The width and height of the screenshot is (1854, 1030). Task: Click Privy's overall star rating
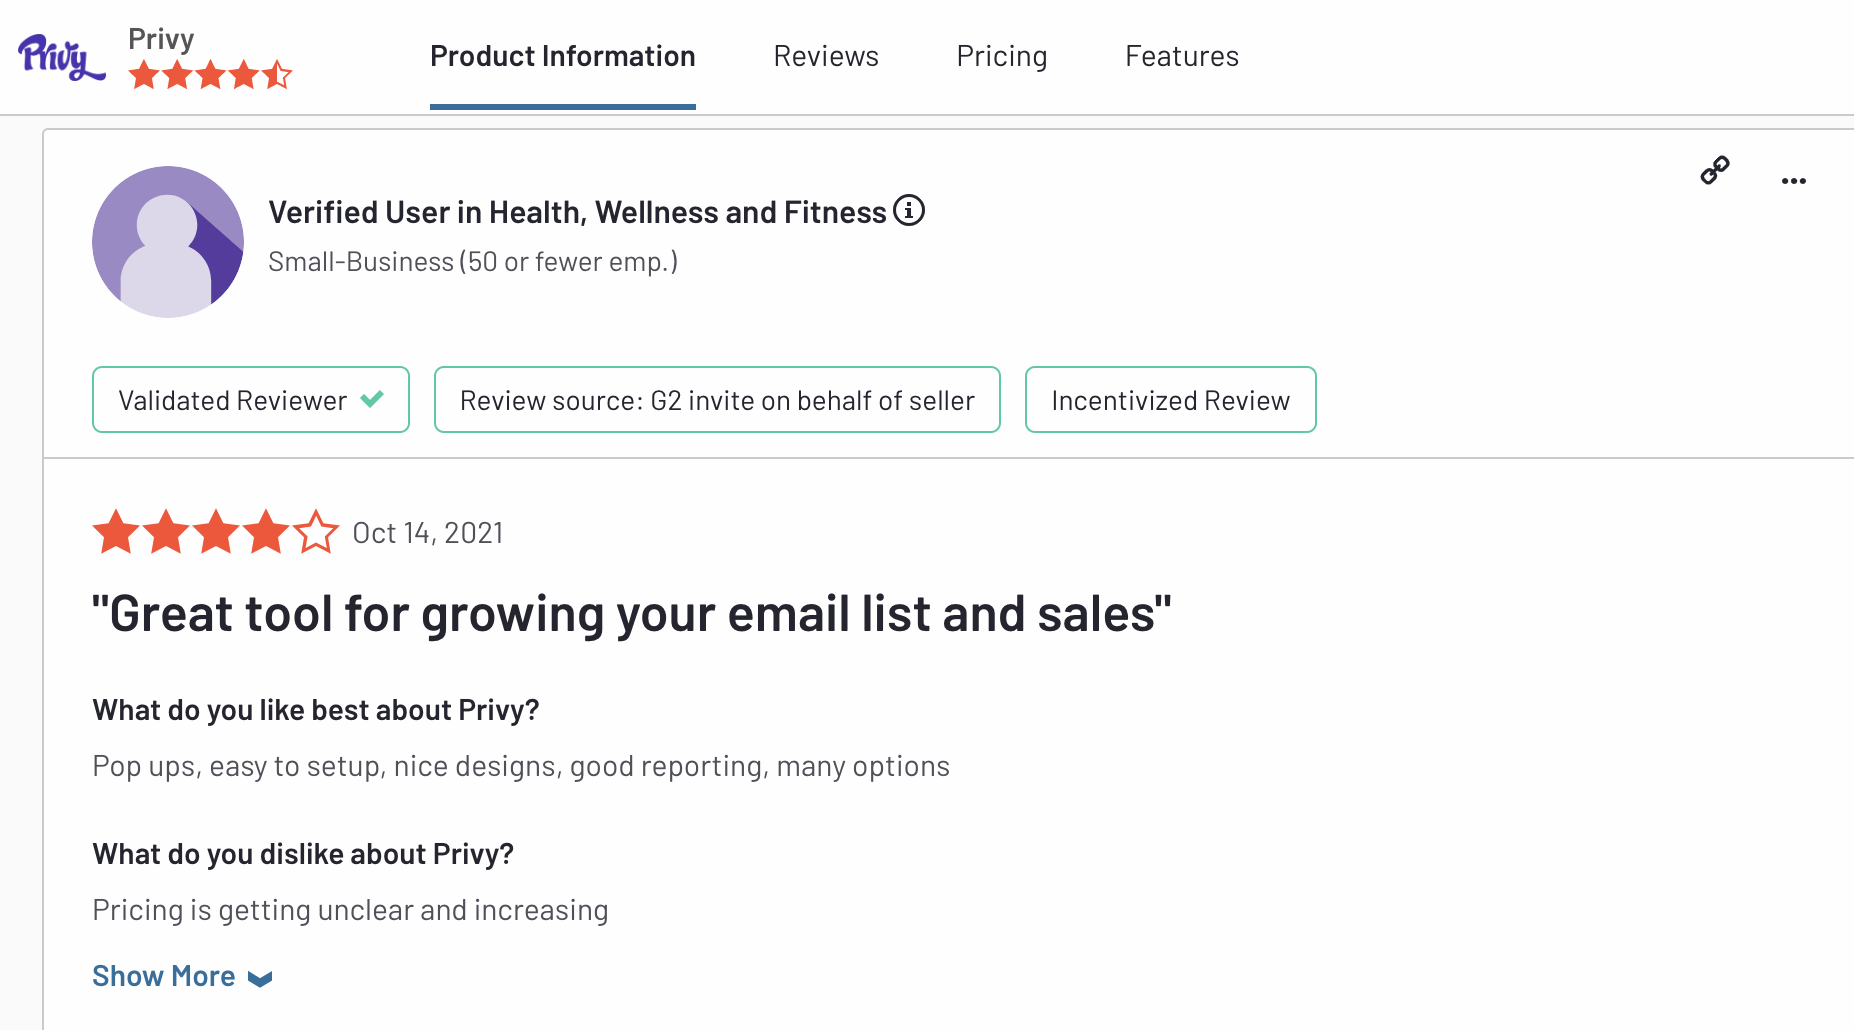(209, 72)
